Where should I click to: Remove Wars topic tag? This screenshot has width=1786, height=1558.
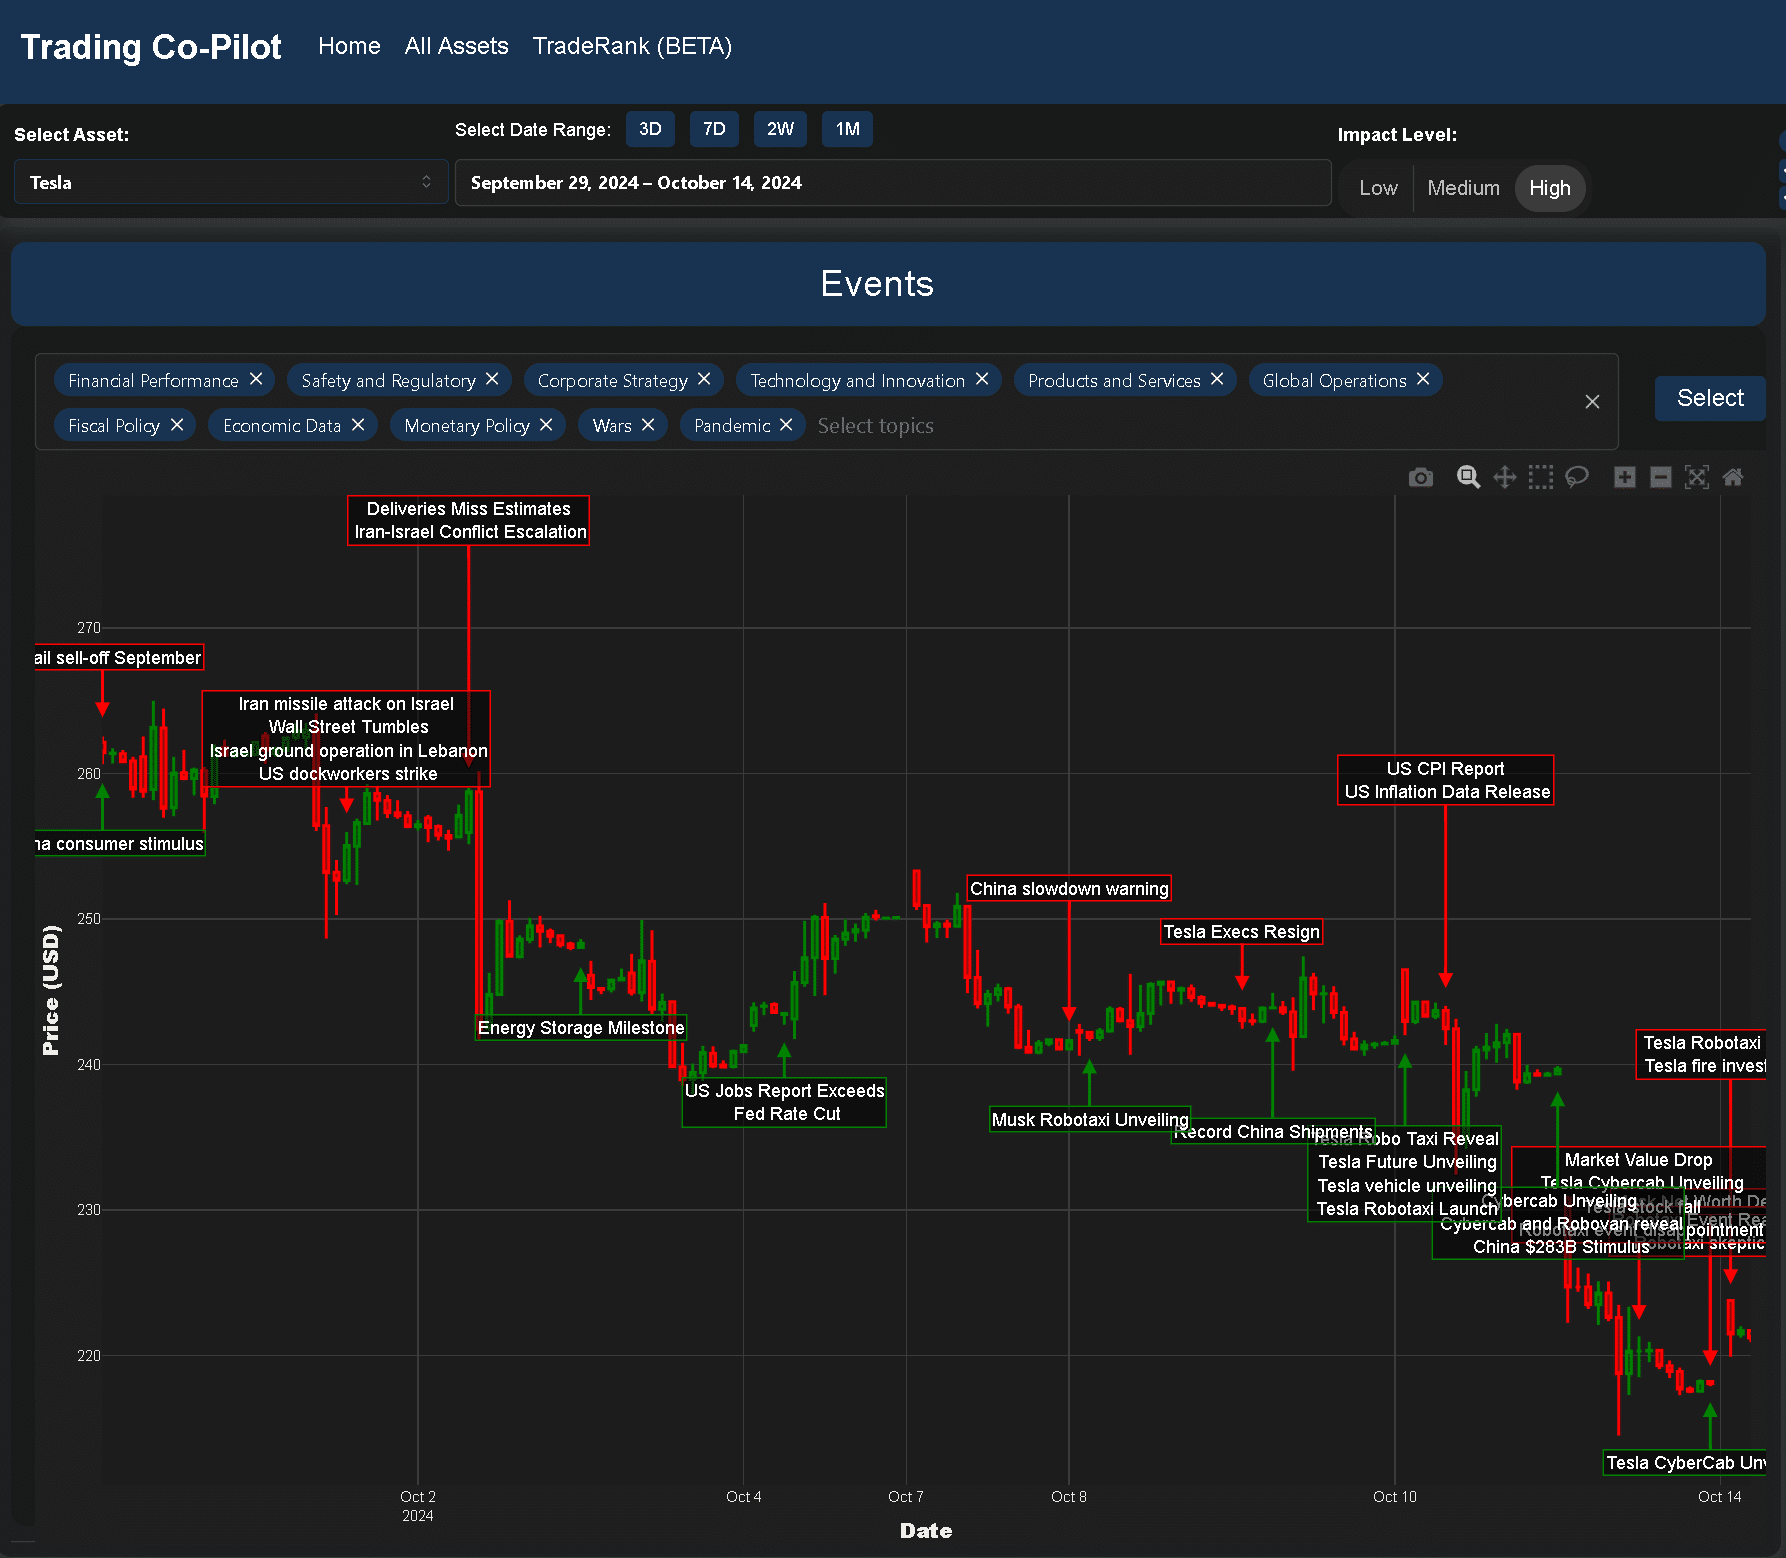click(648, 425)
